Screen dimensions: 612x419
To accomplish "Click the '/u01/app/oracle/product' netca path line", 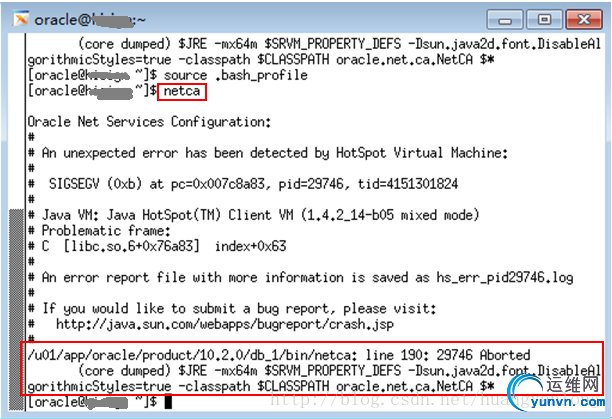I will coord(279,355).
